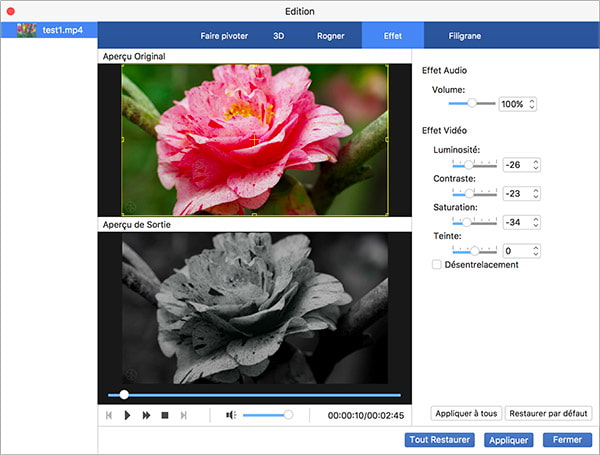The width and height of the screenshot is (600, 455).
Task: Click the red close window button
Action: click(11, 11)
